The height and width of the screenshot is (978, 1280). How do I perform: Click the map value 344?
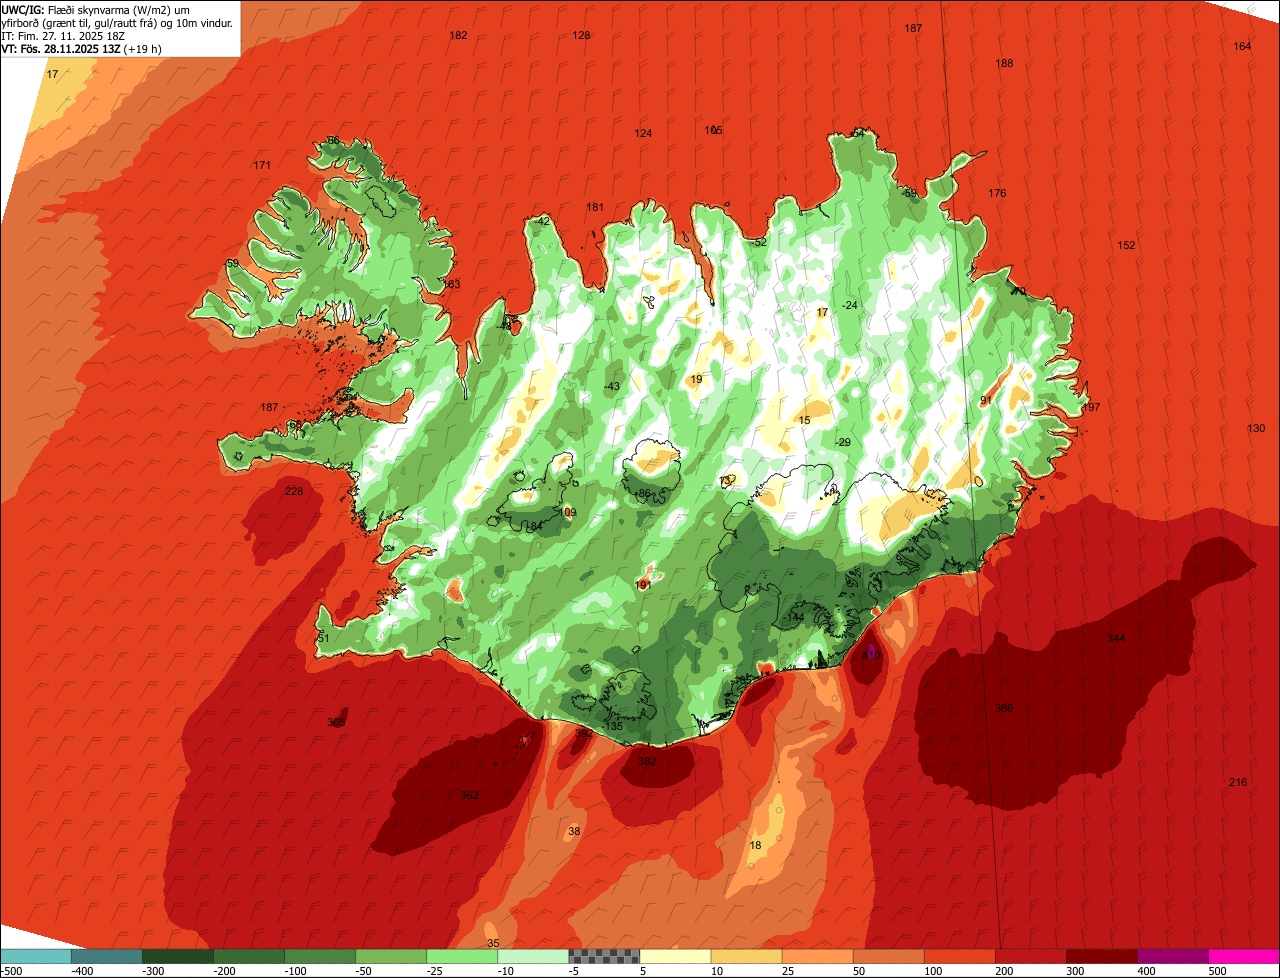click(x=1116, y=638)
